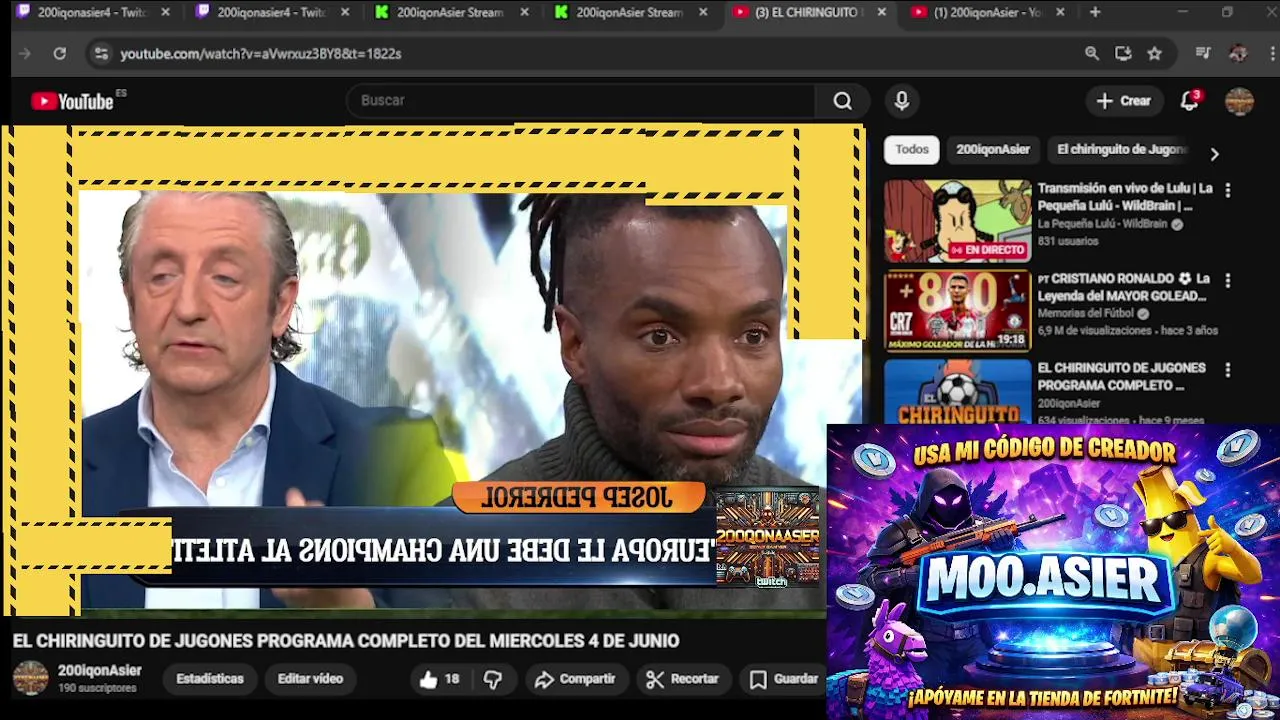The image size is (1280, 720).
Task: Open the account avatar menu
Action: pyautogui.click(x=1239, y=101)
